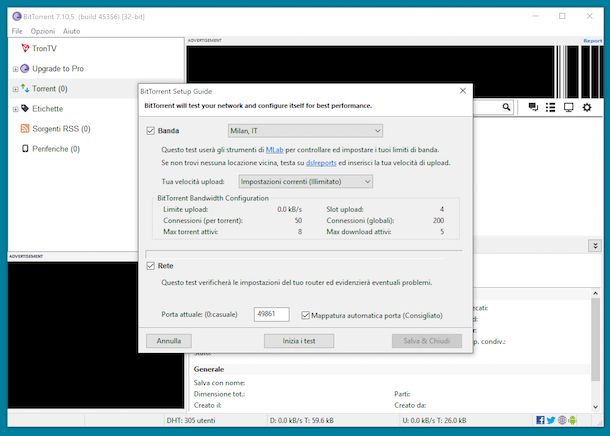Toggle the Banda checkbox
This screenshot has width=610, height=436.
(151, 131)
